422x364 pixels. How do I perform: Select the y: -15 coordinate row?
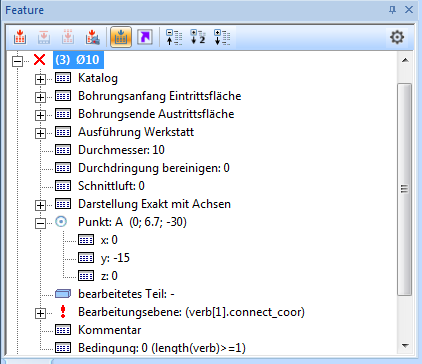coord(115,258)
